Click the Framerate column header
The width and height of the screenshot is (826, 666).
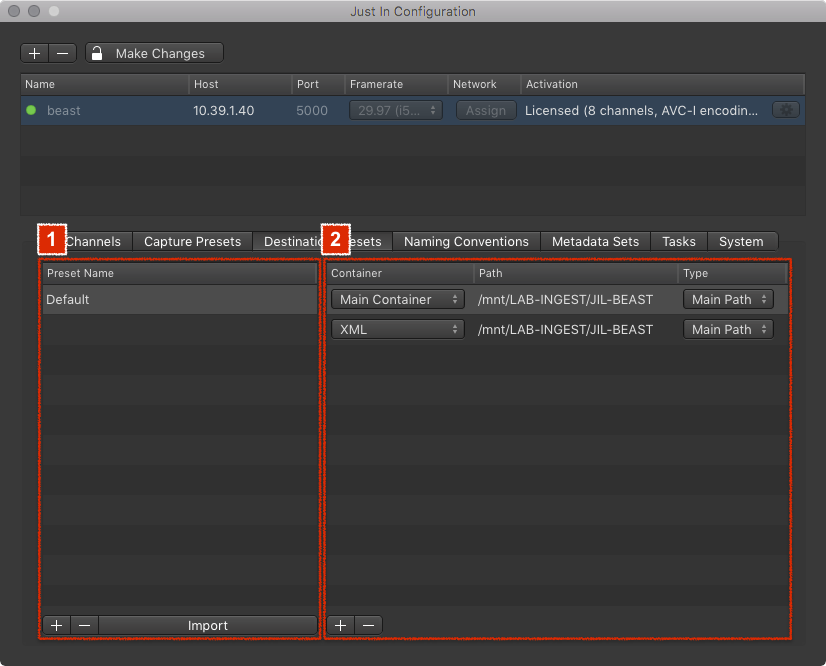[396, 84]
